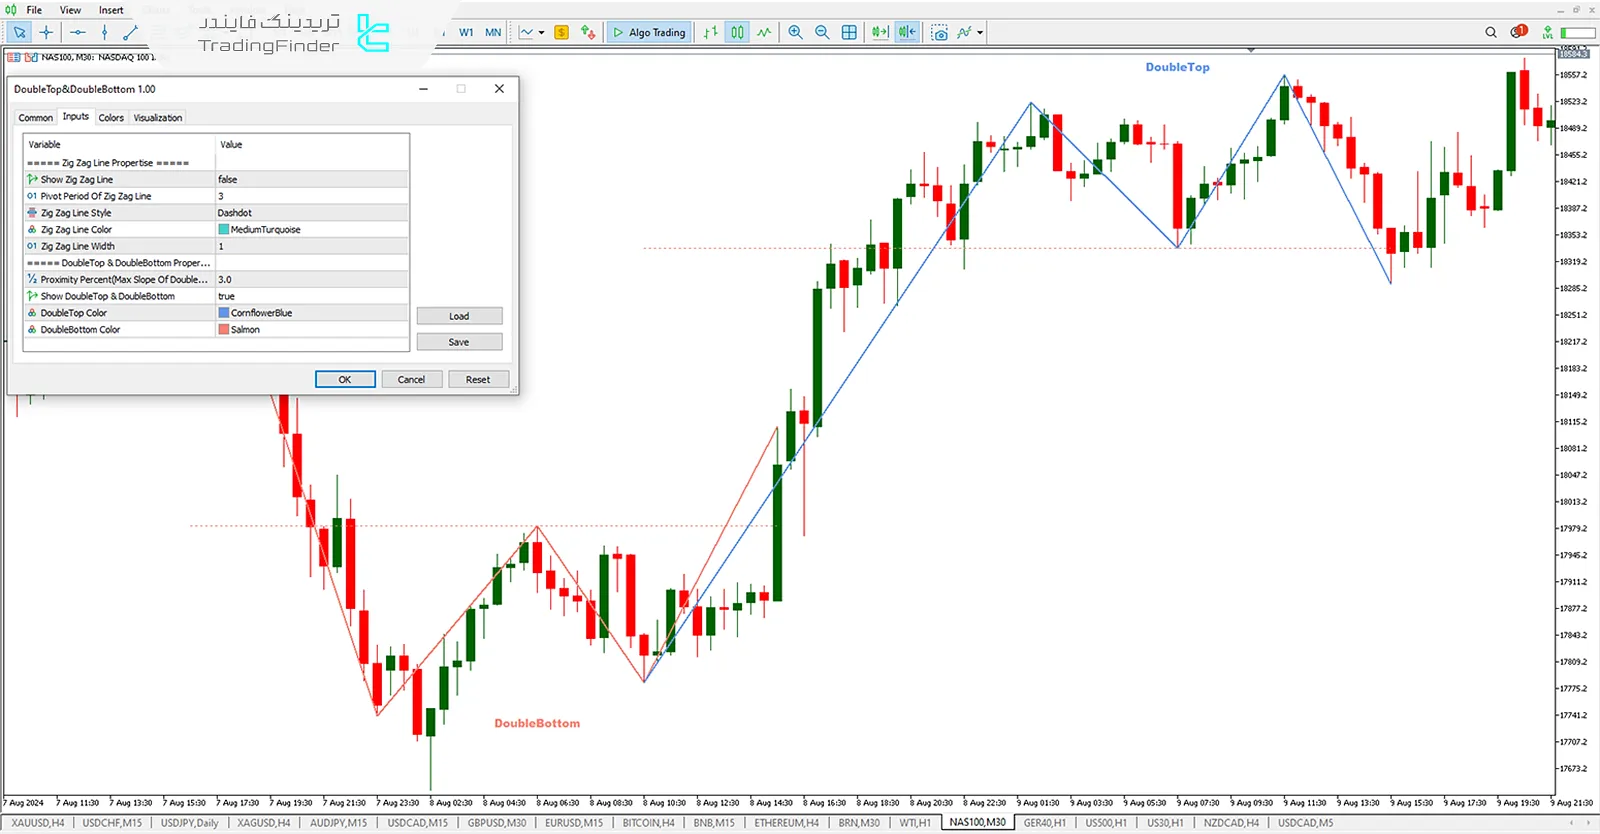Viewport: 1600px width, 834px height.
Task: Open search with the magnifier icon
Action: (x=1491, y=32)
